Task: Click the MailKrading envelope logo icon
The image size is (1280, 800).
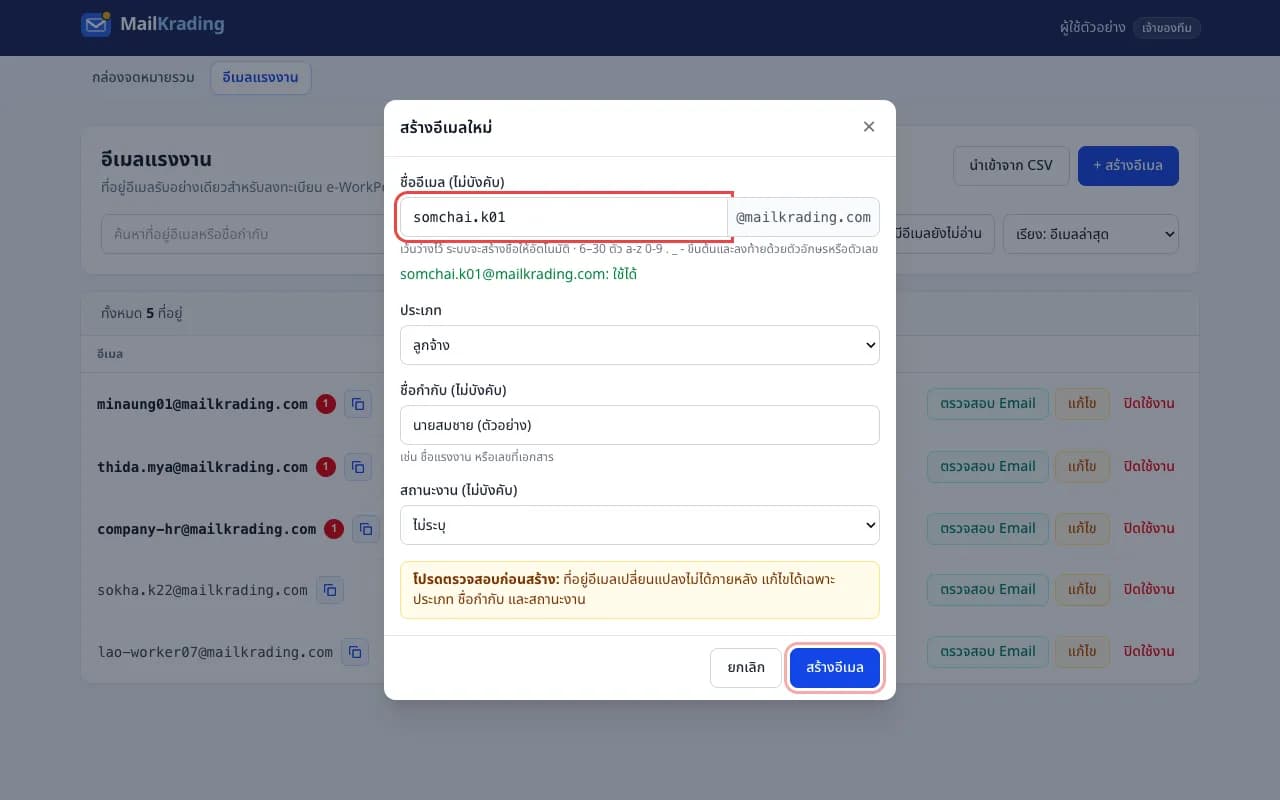Action: coord(96,24)
